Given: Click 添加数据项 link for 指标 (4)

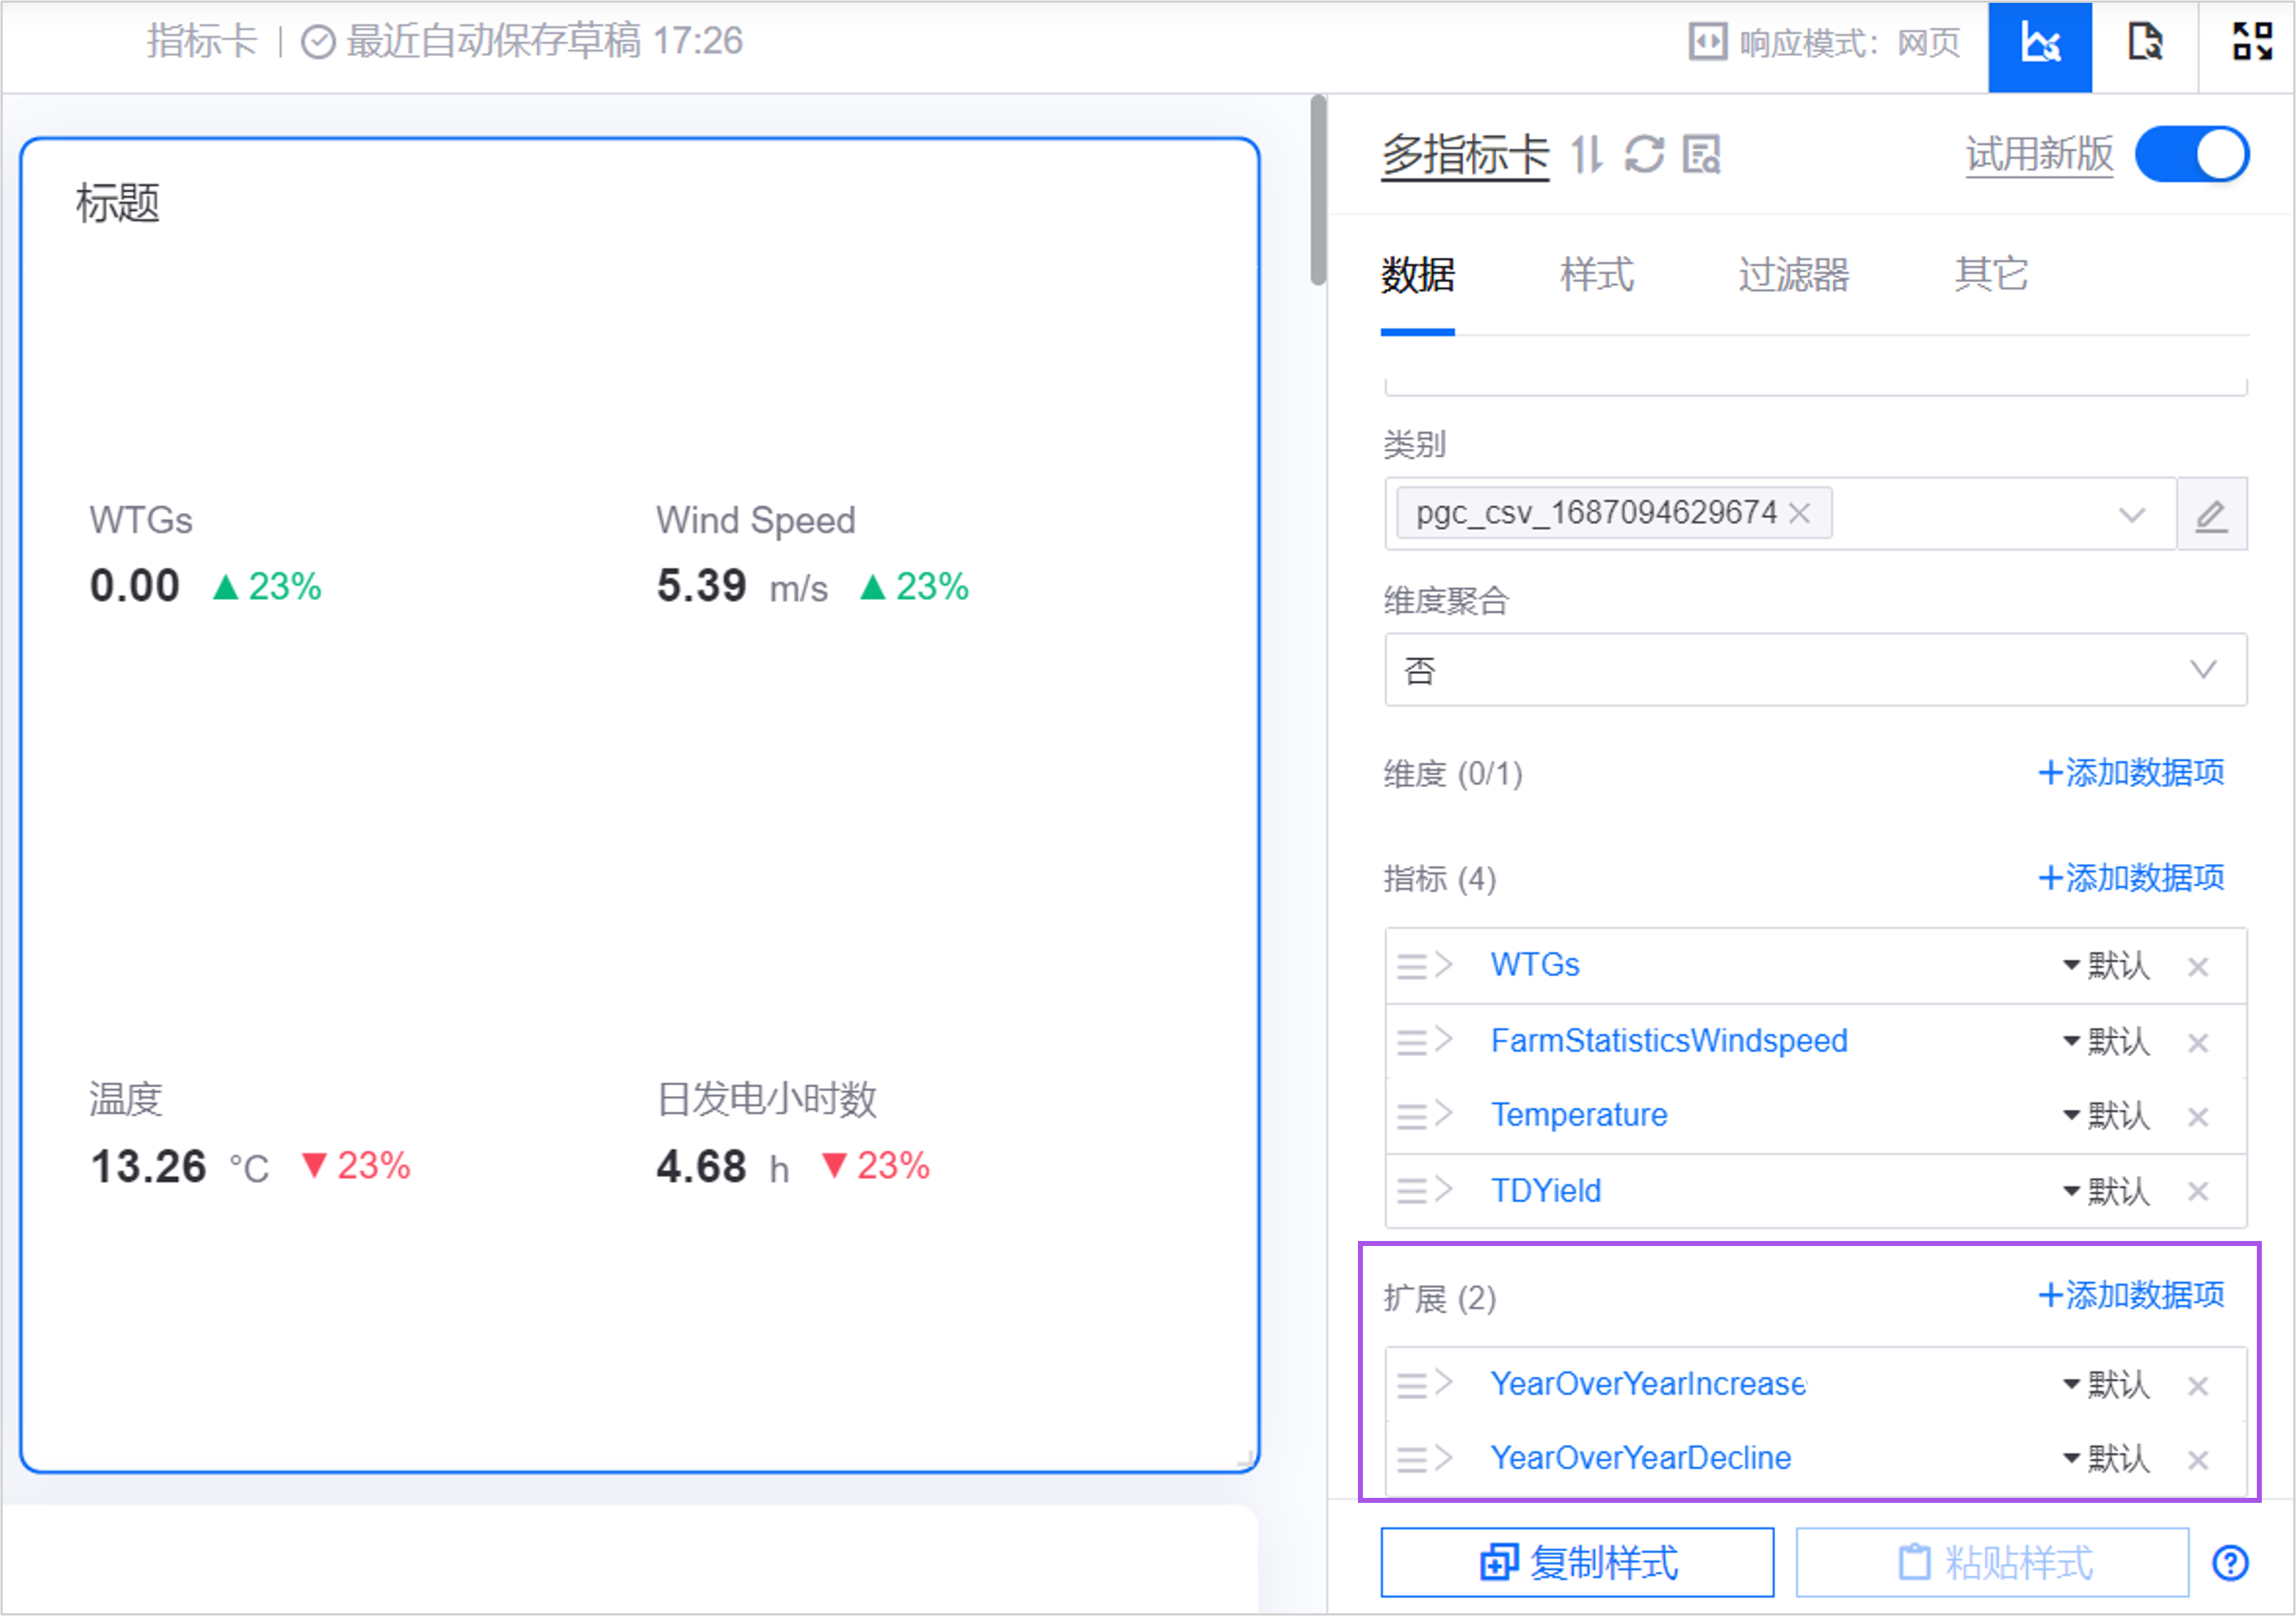Looking at the screenshot, I should click(2131, 879).
